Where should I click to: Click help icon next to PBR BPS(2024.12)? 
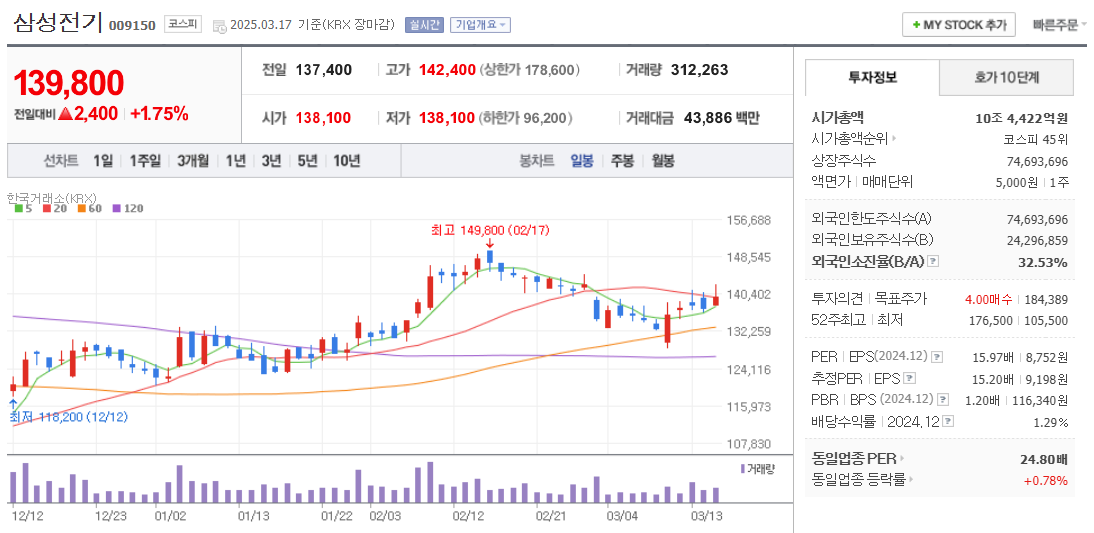coord(943,400)
